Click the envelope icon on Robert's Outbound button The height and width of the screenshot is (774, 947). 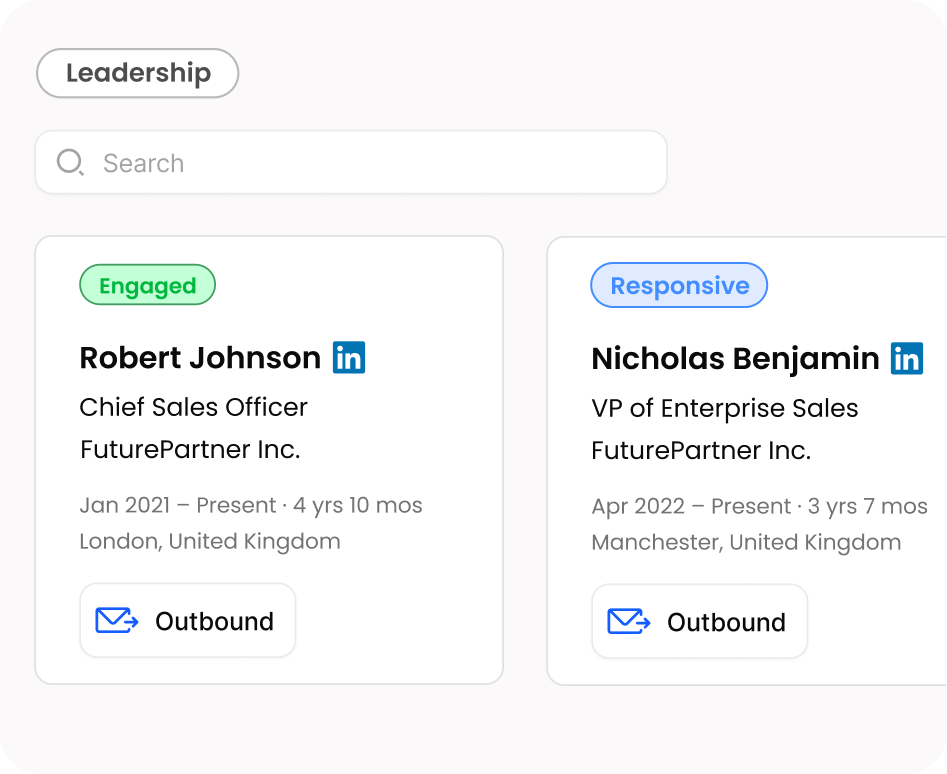(117, 620)
